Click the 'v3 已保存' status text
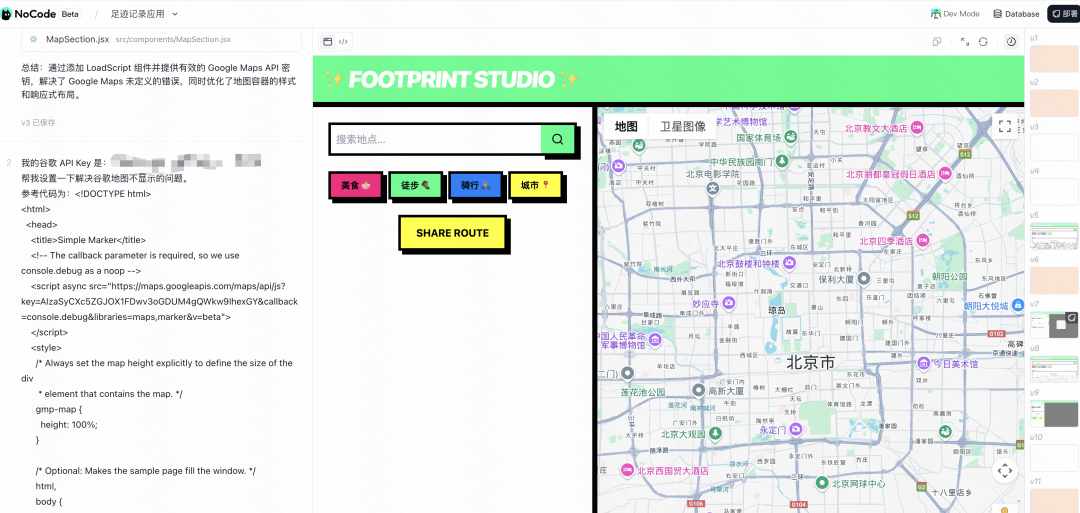The image size is (1080, 513). [x=38, y=123]
